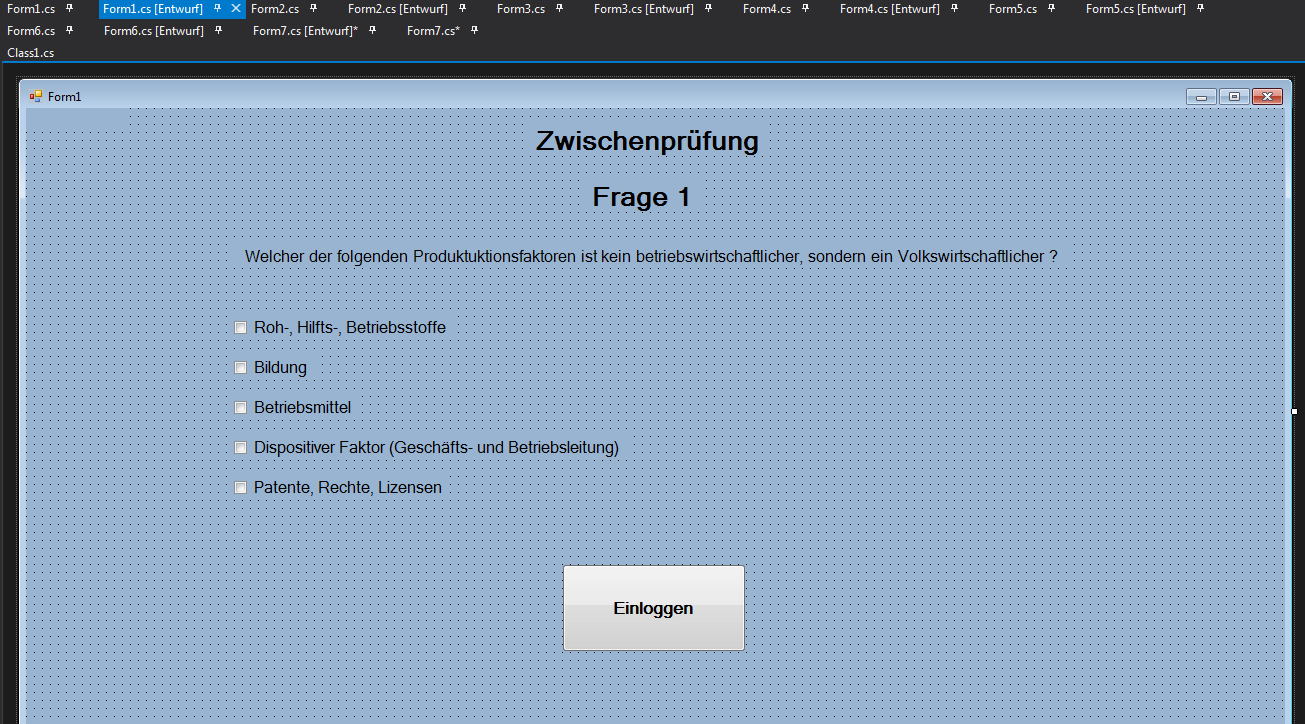Pin the Form4.cs tab
The image size is (1305, 724).
tap(806, 9)
